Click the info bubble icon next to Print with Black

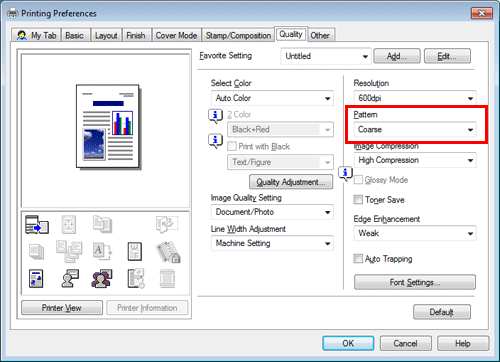coord(215,141)
